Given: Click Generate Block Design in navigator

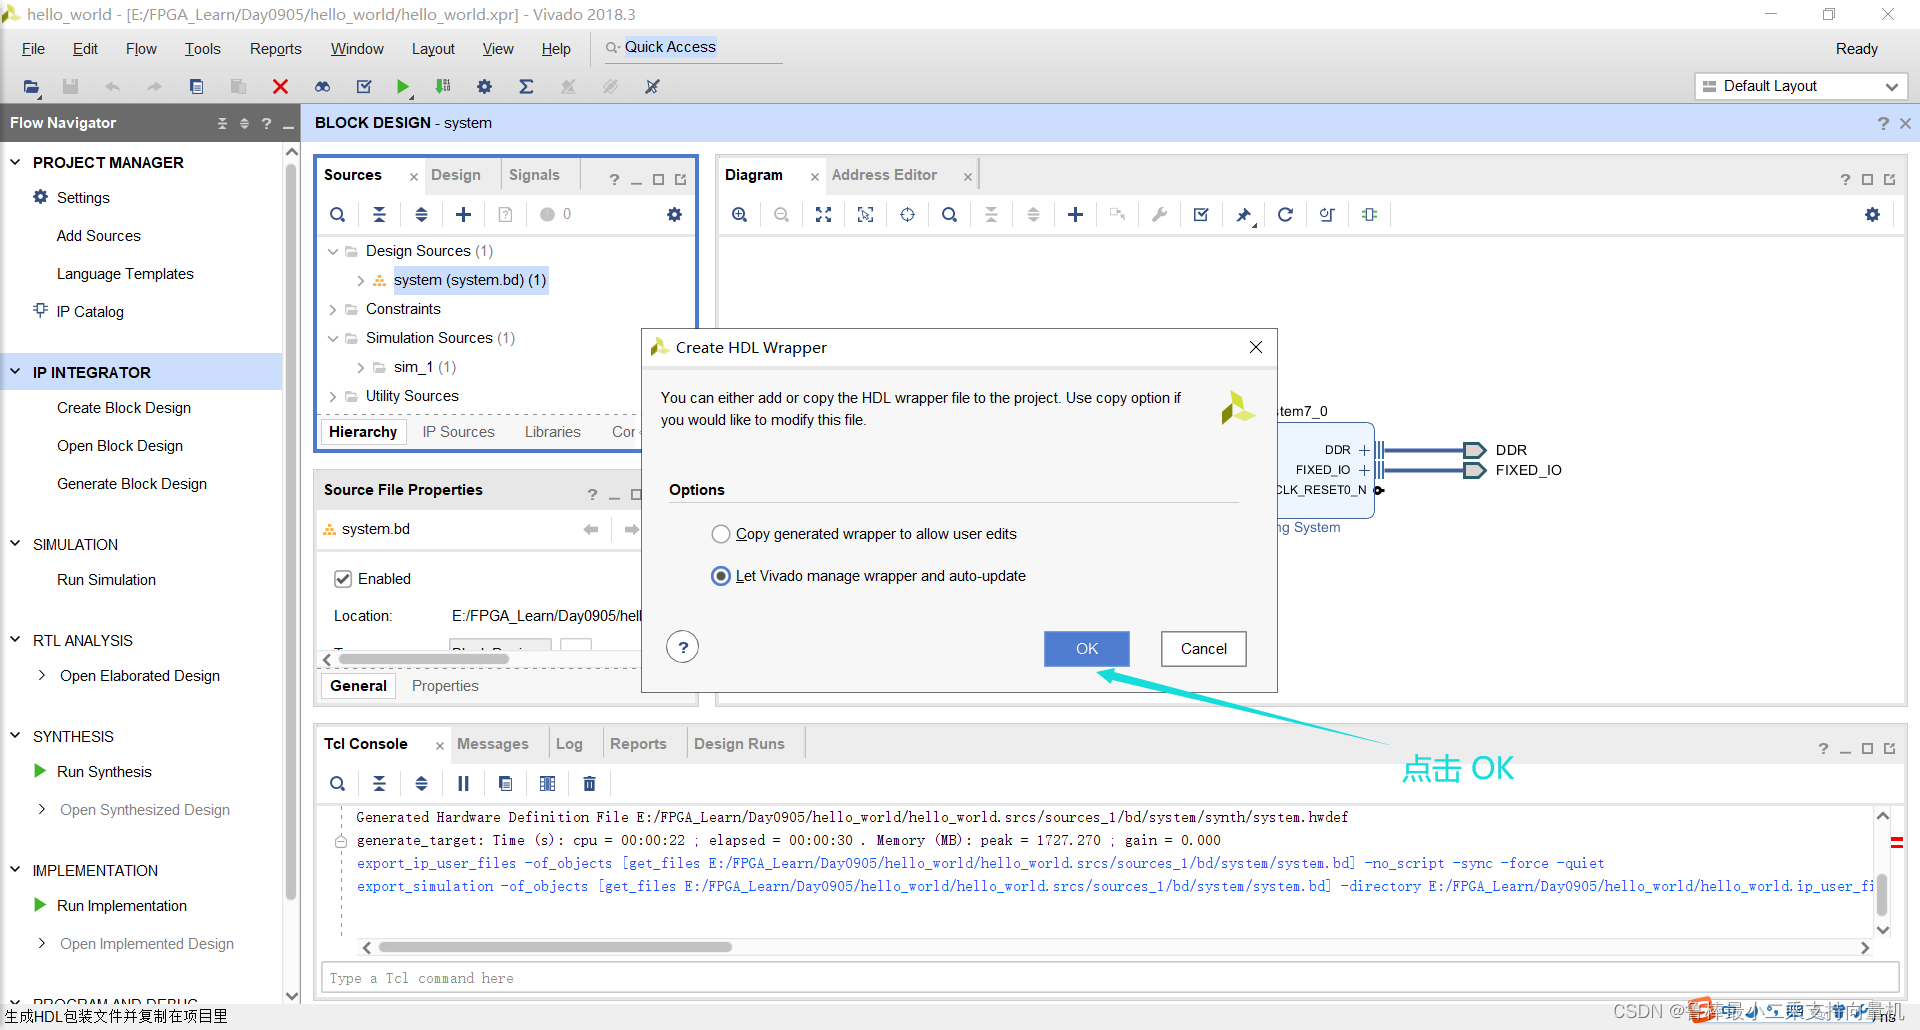Looking at the screenshot, I should click(x=132, y=483).
